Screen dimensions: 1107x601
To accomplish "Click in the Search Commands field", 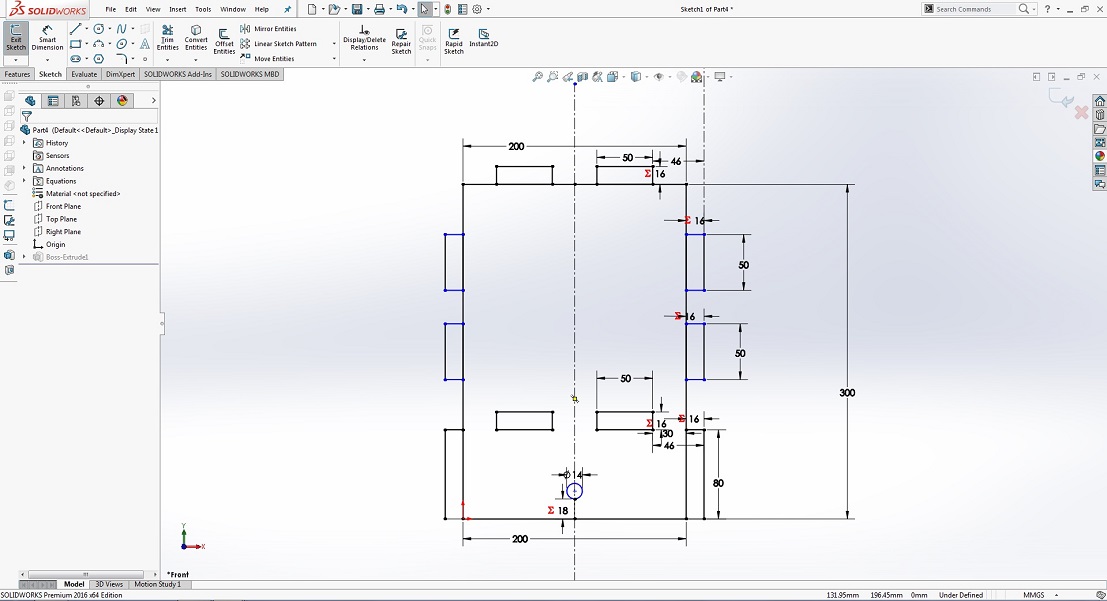I will (974, 9).
